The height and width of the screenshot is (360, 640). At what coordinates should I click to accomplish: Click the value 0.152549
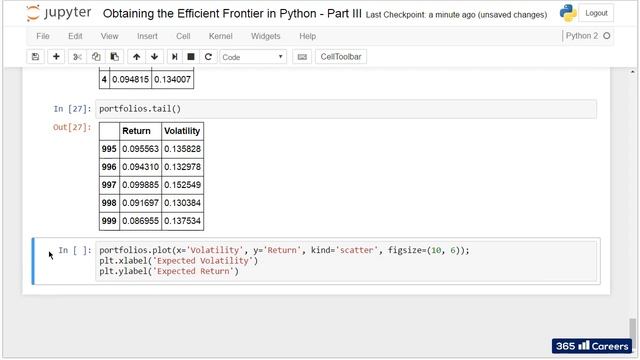tap(182, 185)
